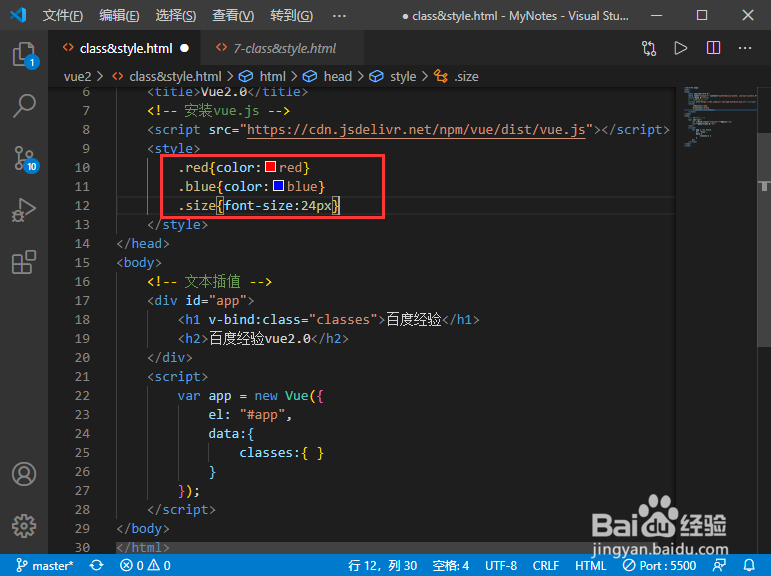Select language mode HTML
Screen dimensions: 771x576
pyautogui.click(x=591, y=566)
